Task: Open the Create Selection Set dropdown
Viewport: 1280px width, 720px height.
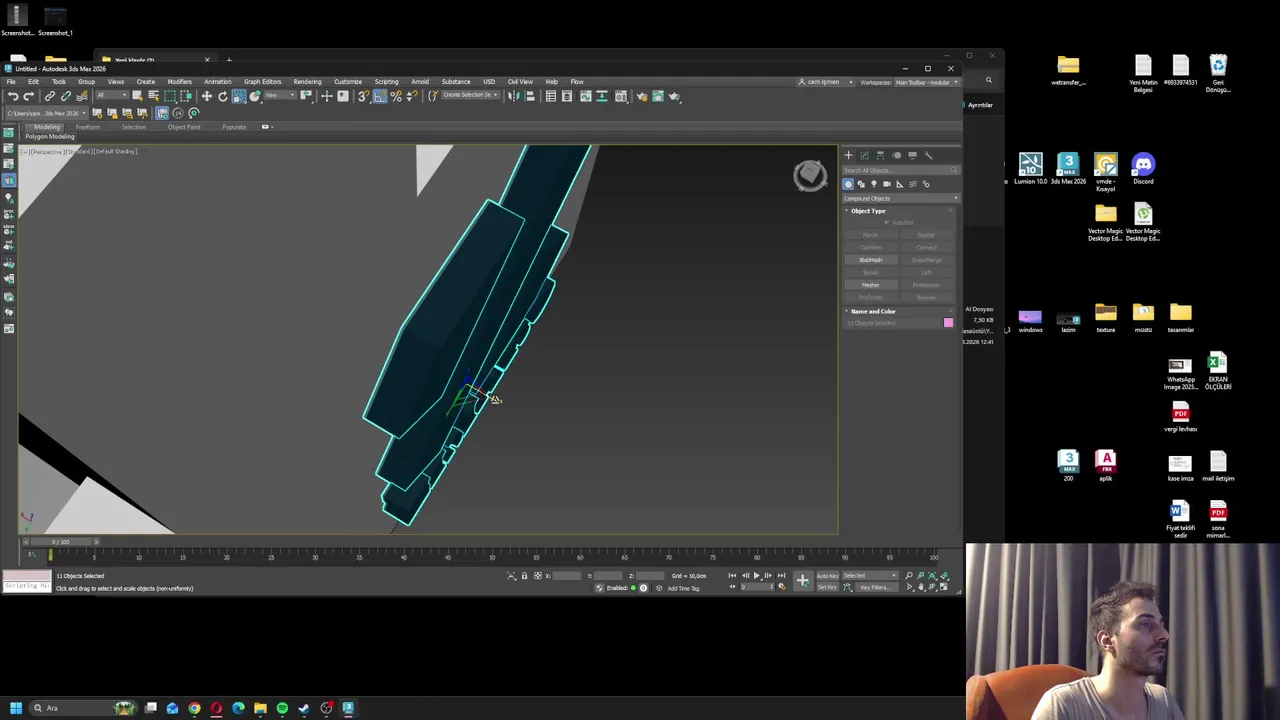Action: 470,96
